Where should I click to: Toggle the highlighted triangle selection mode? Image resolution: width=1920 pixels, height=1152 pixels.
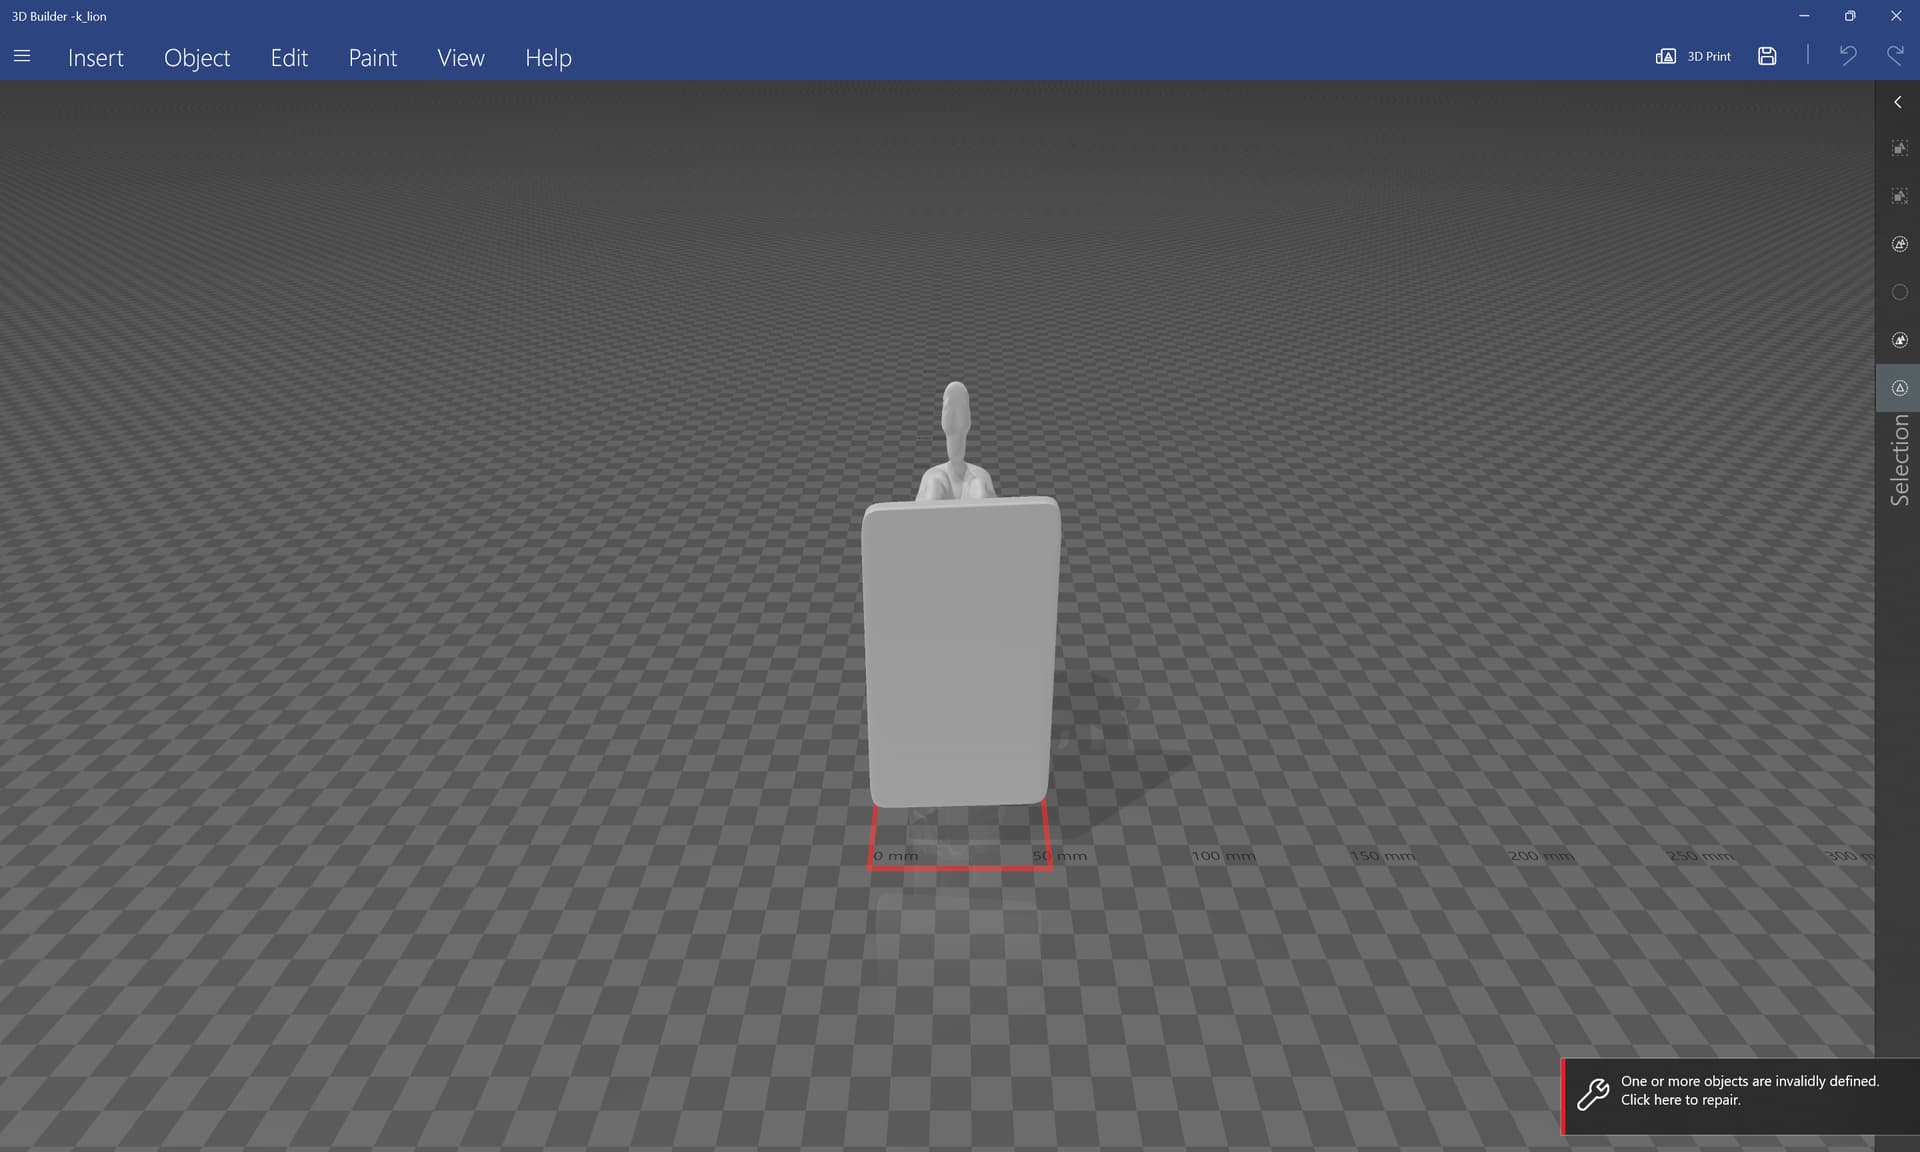(1899, 388)
